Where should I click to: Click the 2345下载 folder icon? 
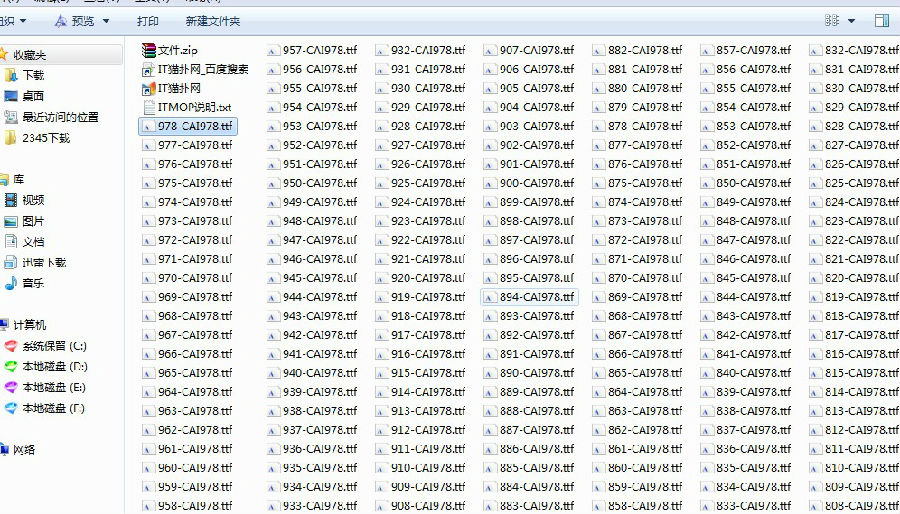[x=11, y=138]
